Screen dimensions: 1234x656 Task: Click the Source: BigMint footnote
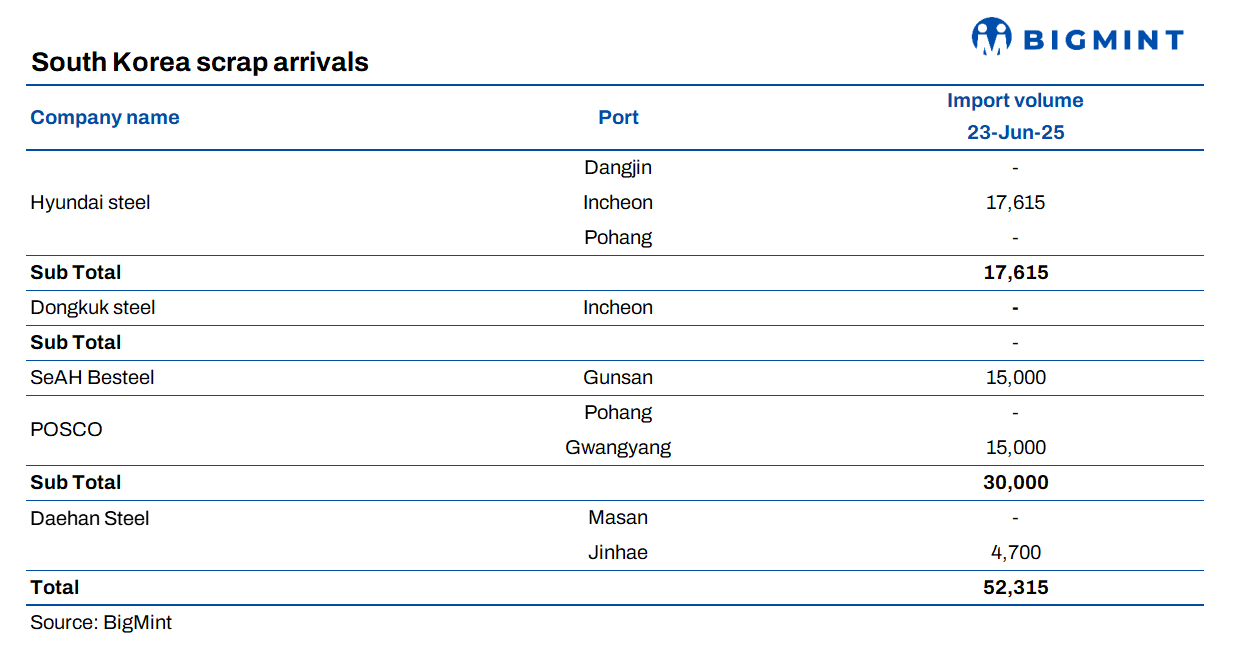101,622
